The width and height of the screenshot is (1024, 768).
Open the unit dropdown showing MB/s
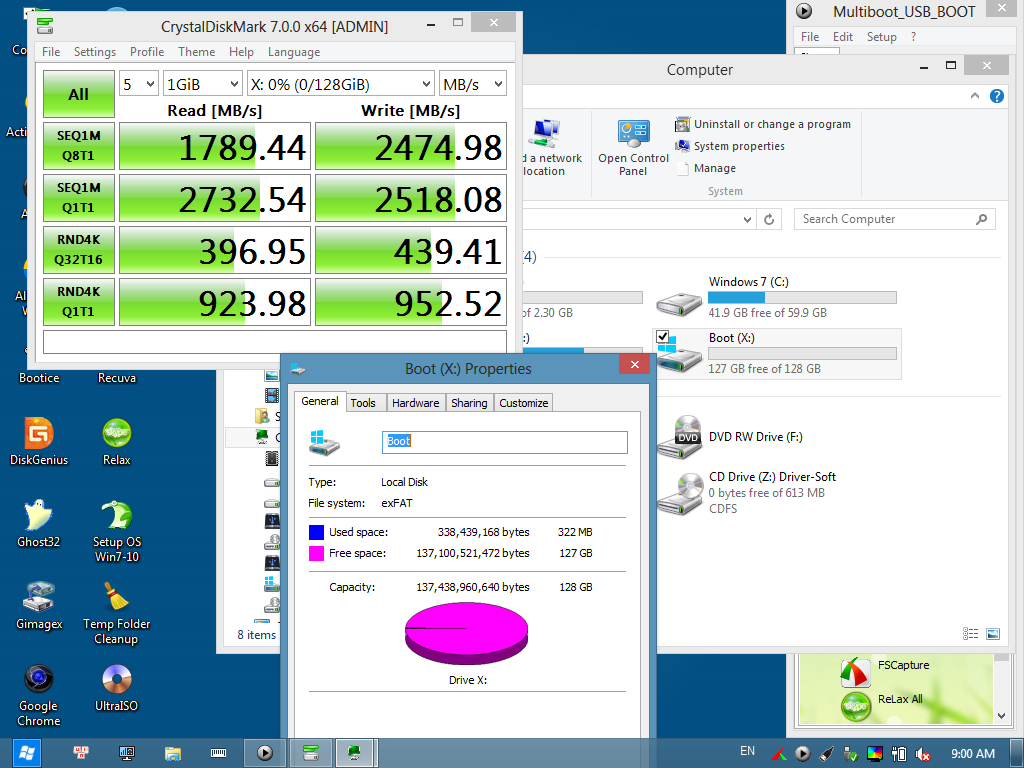[x=473, y=84]
